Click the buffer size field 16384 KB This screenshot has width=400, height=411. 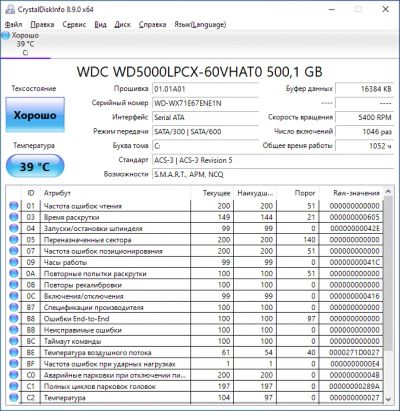coord(365,89)
